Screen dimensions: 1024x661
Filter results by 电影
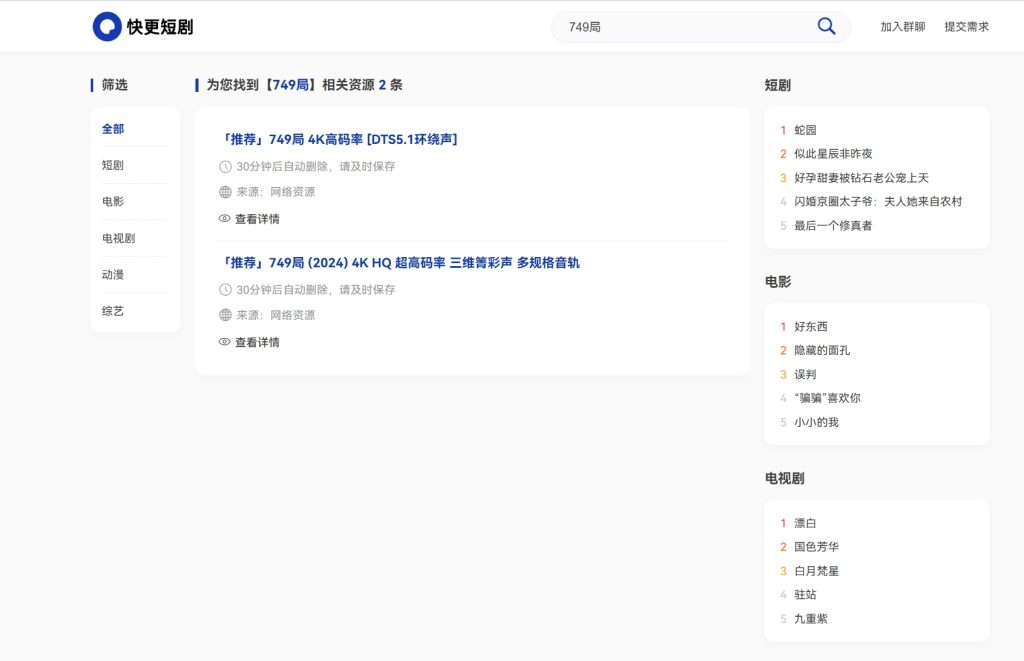[x=113, y=201]
